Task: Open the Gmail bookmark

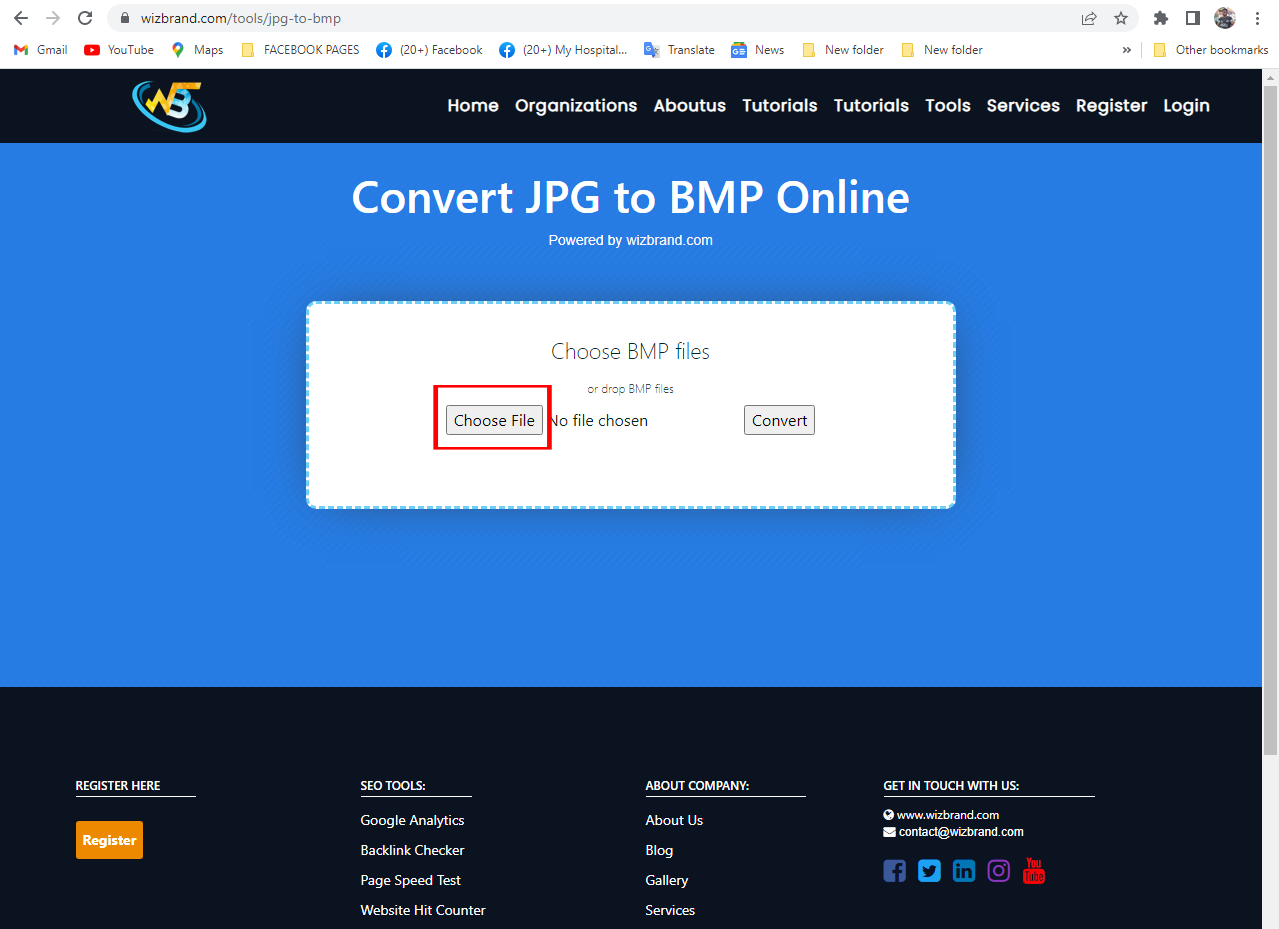Action: pos(39,49)
